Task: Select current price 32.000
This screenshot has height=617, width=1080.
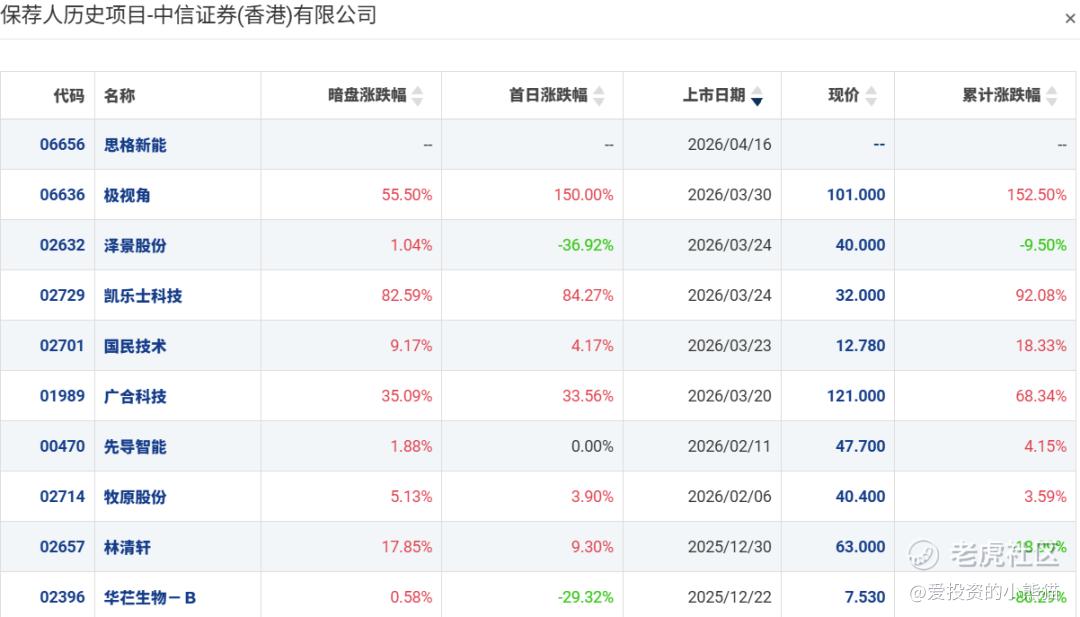Action: click(x=860, y=295)
